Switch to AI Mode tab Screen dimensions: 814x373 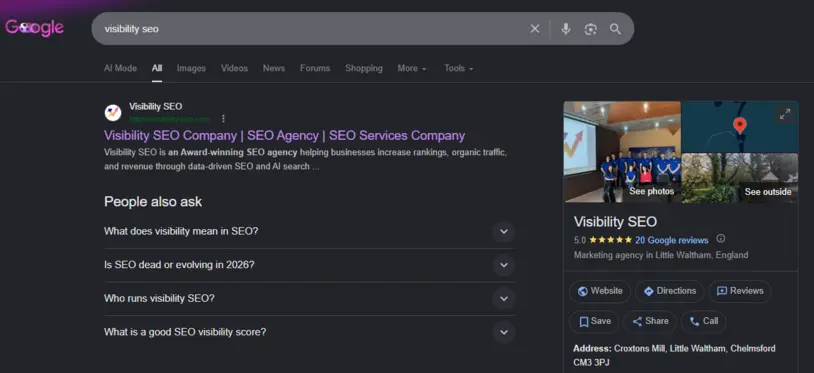click(x=120, y=68)
